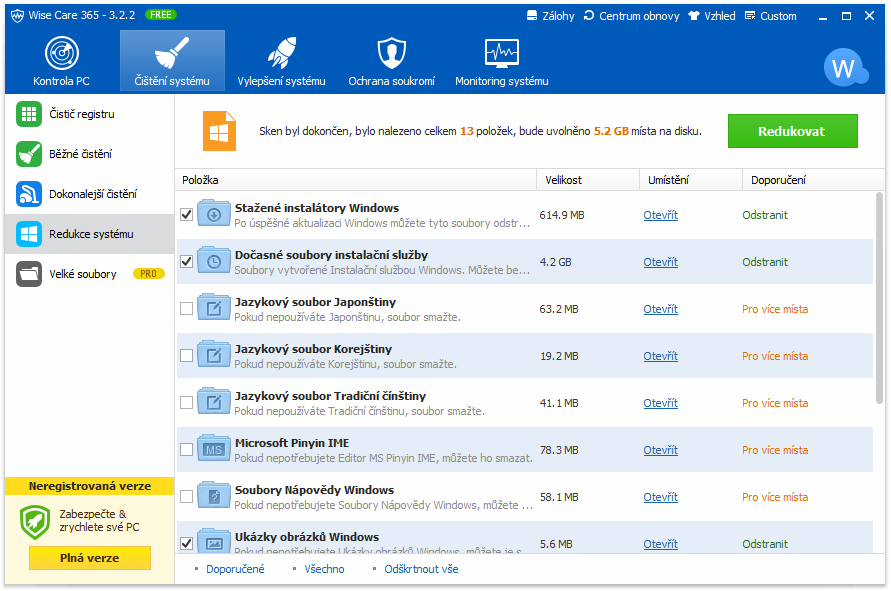Click the Dokonalejší čištění icon
Viewport: 891px width, 591px height.
tap(29, 194)
